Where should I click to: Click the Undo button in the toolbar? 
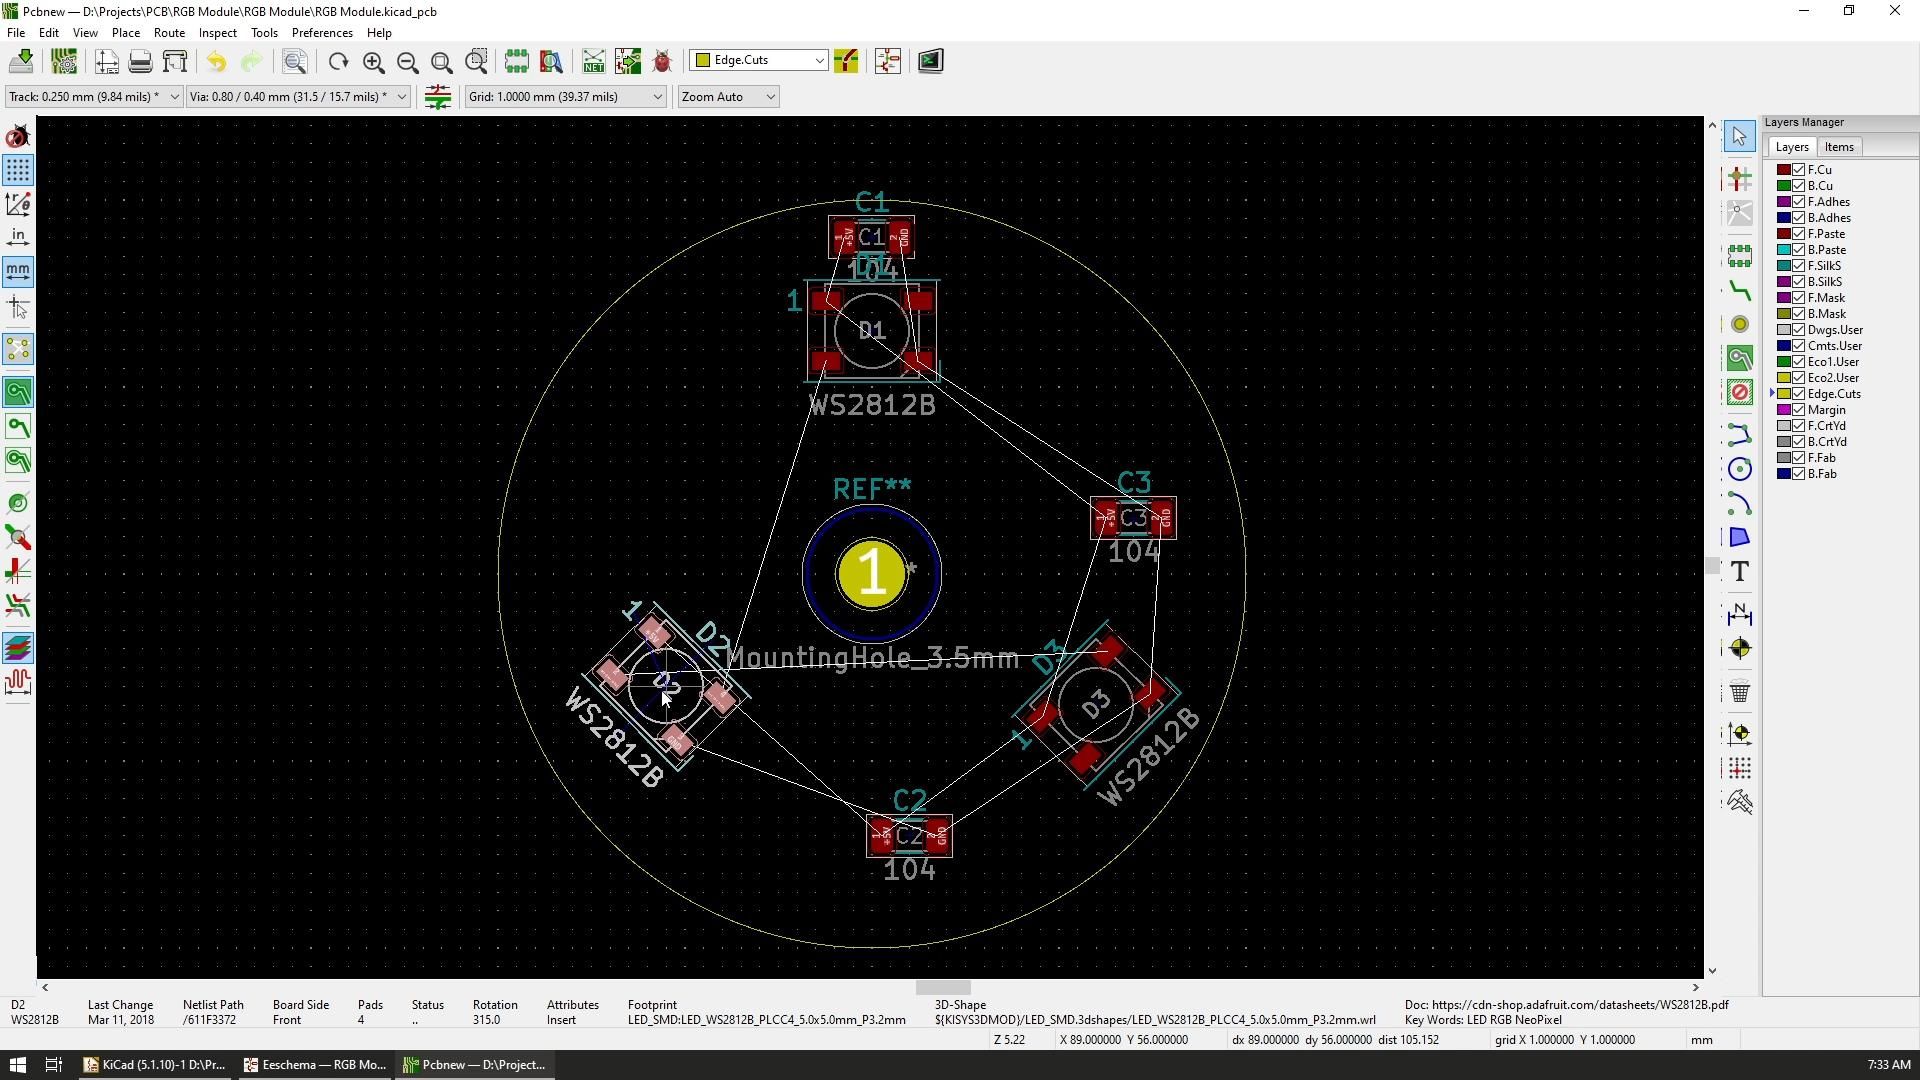click(215, 61)
